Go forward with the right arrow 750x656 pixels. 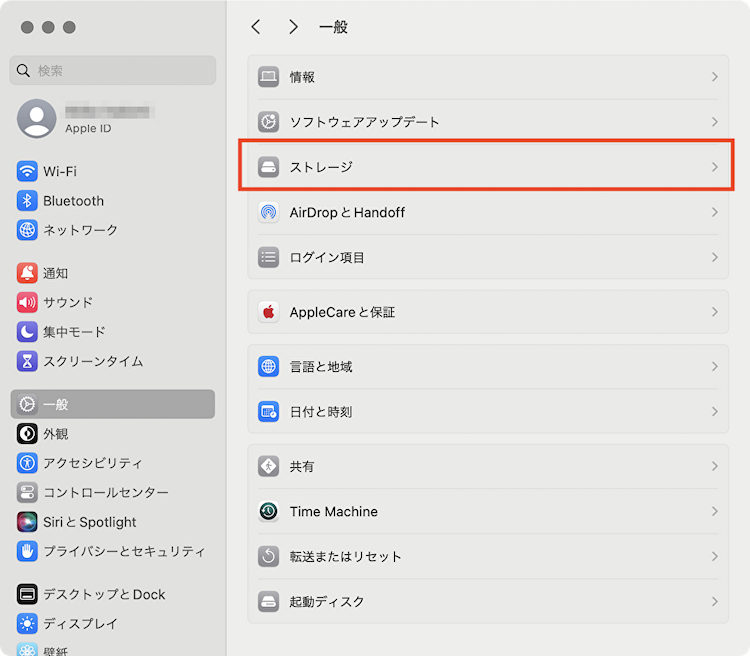(x=293, y=27)
